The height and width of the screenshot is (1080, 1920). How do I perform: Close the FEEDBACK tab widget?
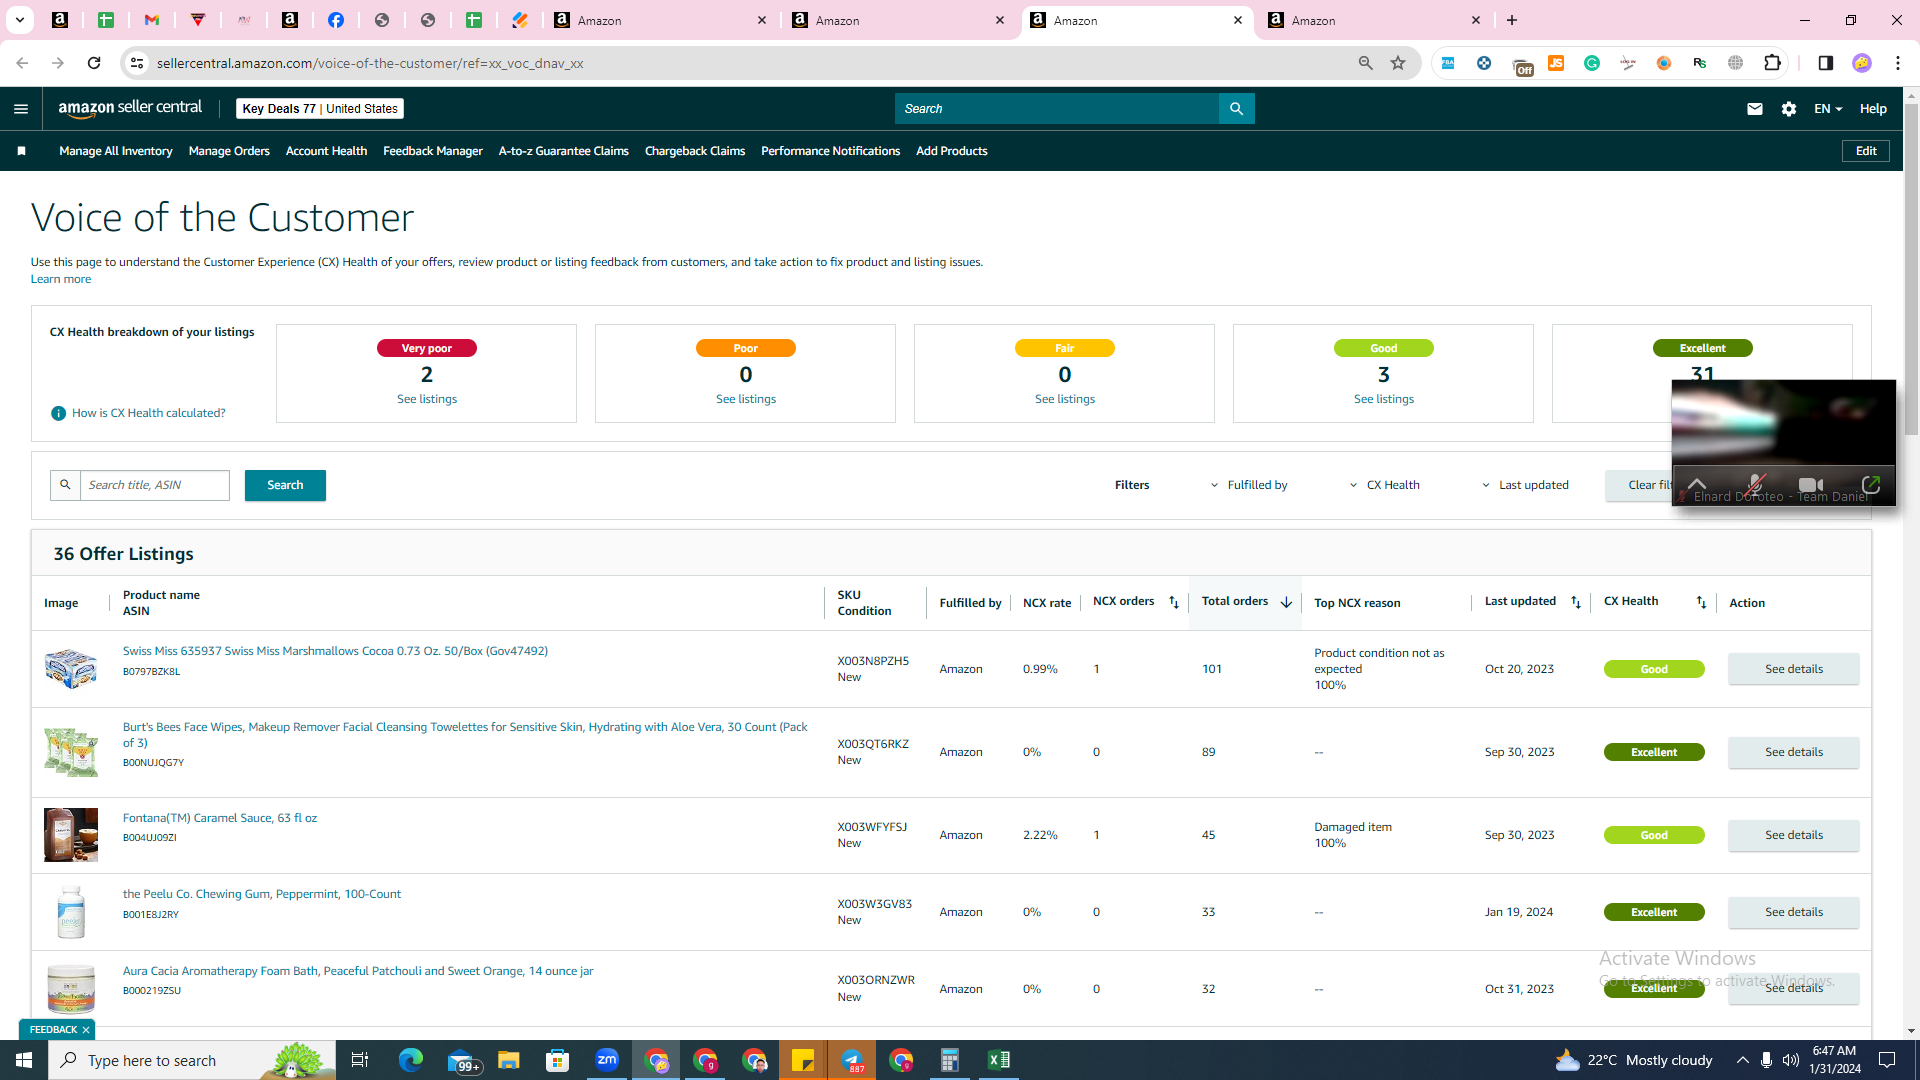tap(86, 1030)
